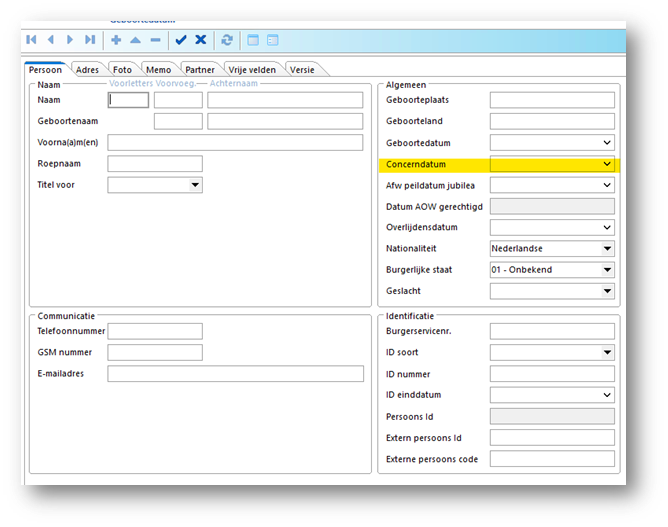Open the highlighted Concerndatum date dropdown

point(607,164)
